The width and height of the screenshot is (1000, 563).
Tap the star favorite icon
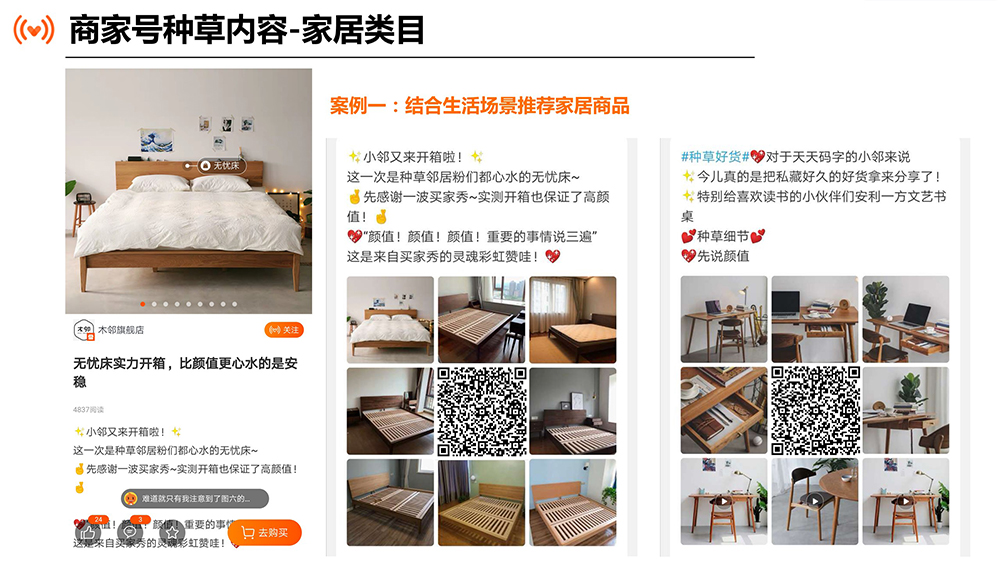[172, 532]
